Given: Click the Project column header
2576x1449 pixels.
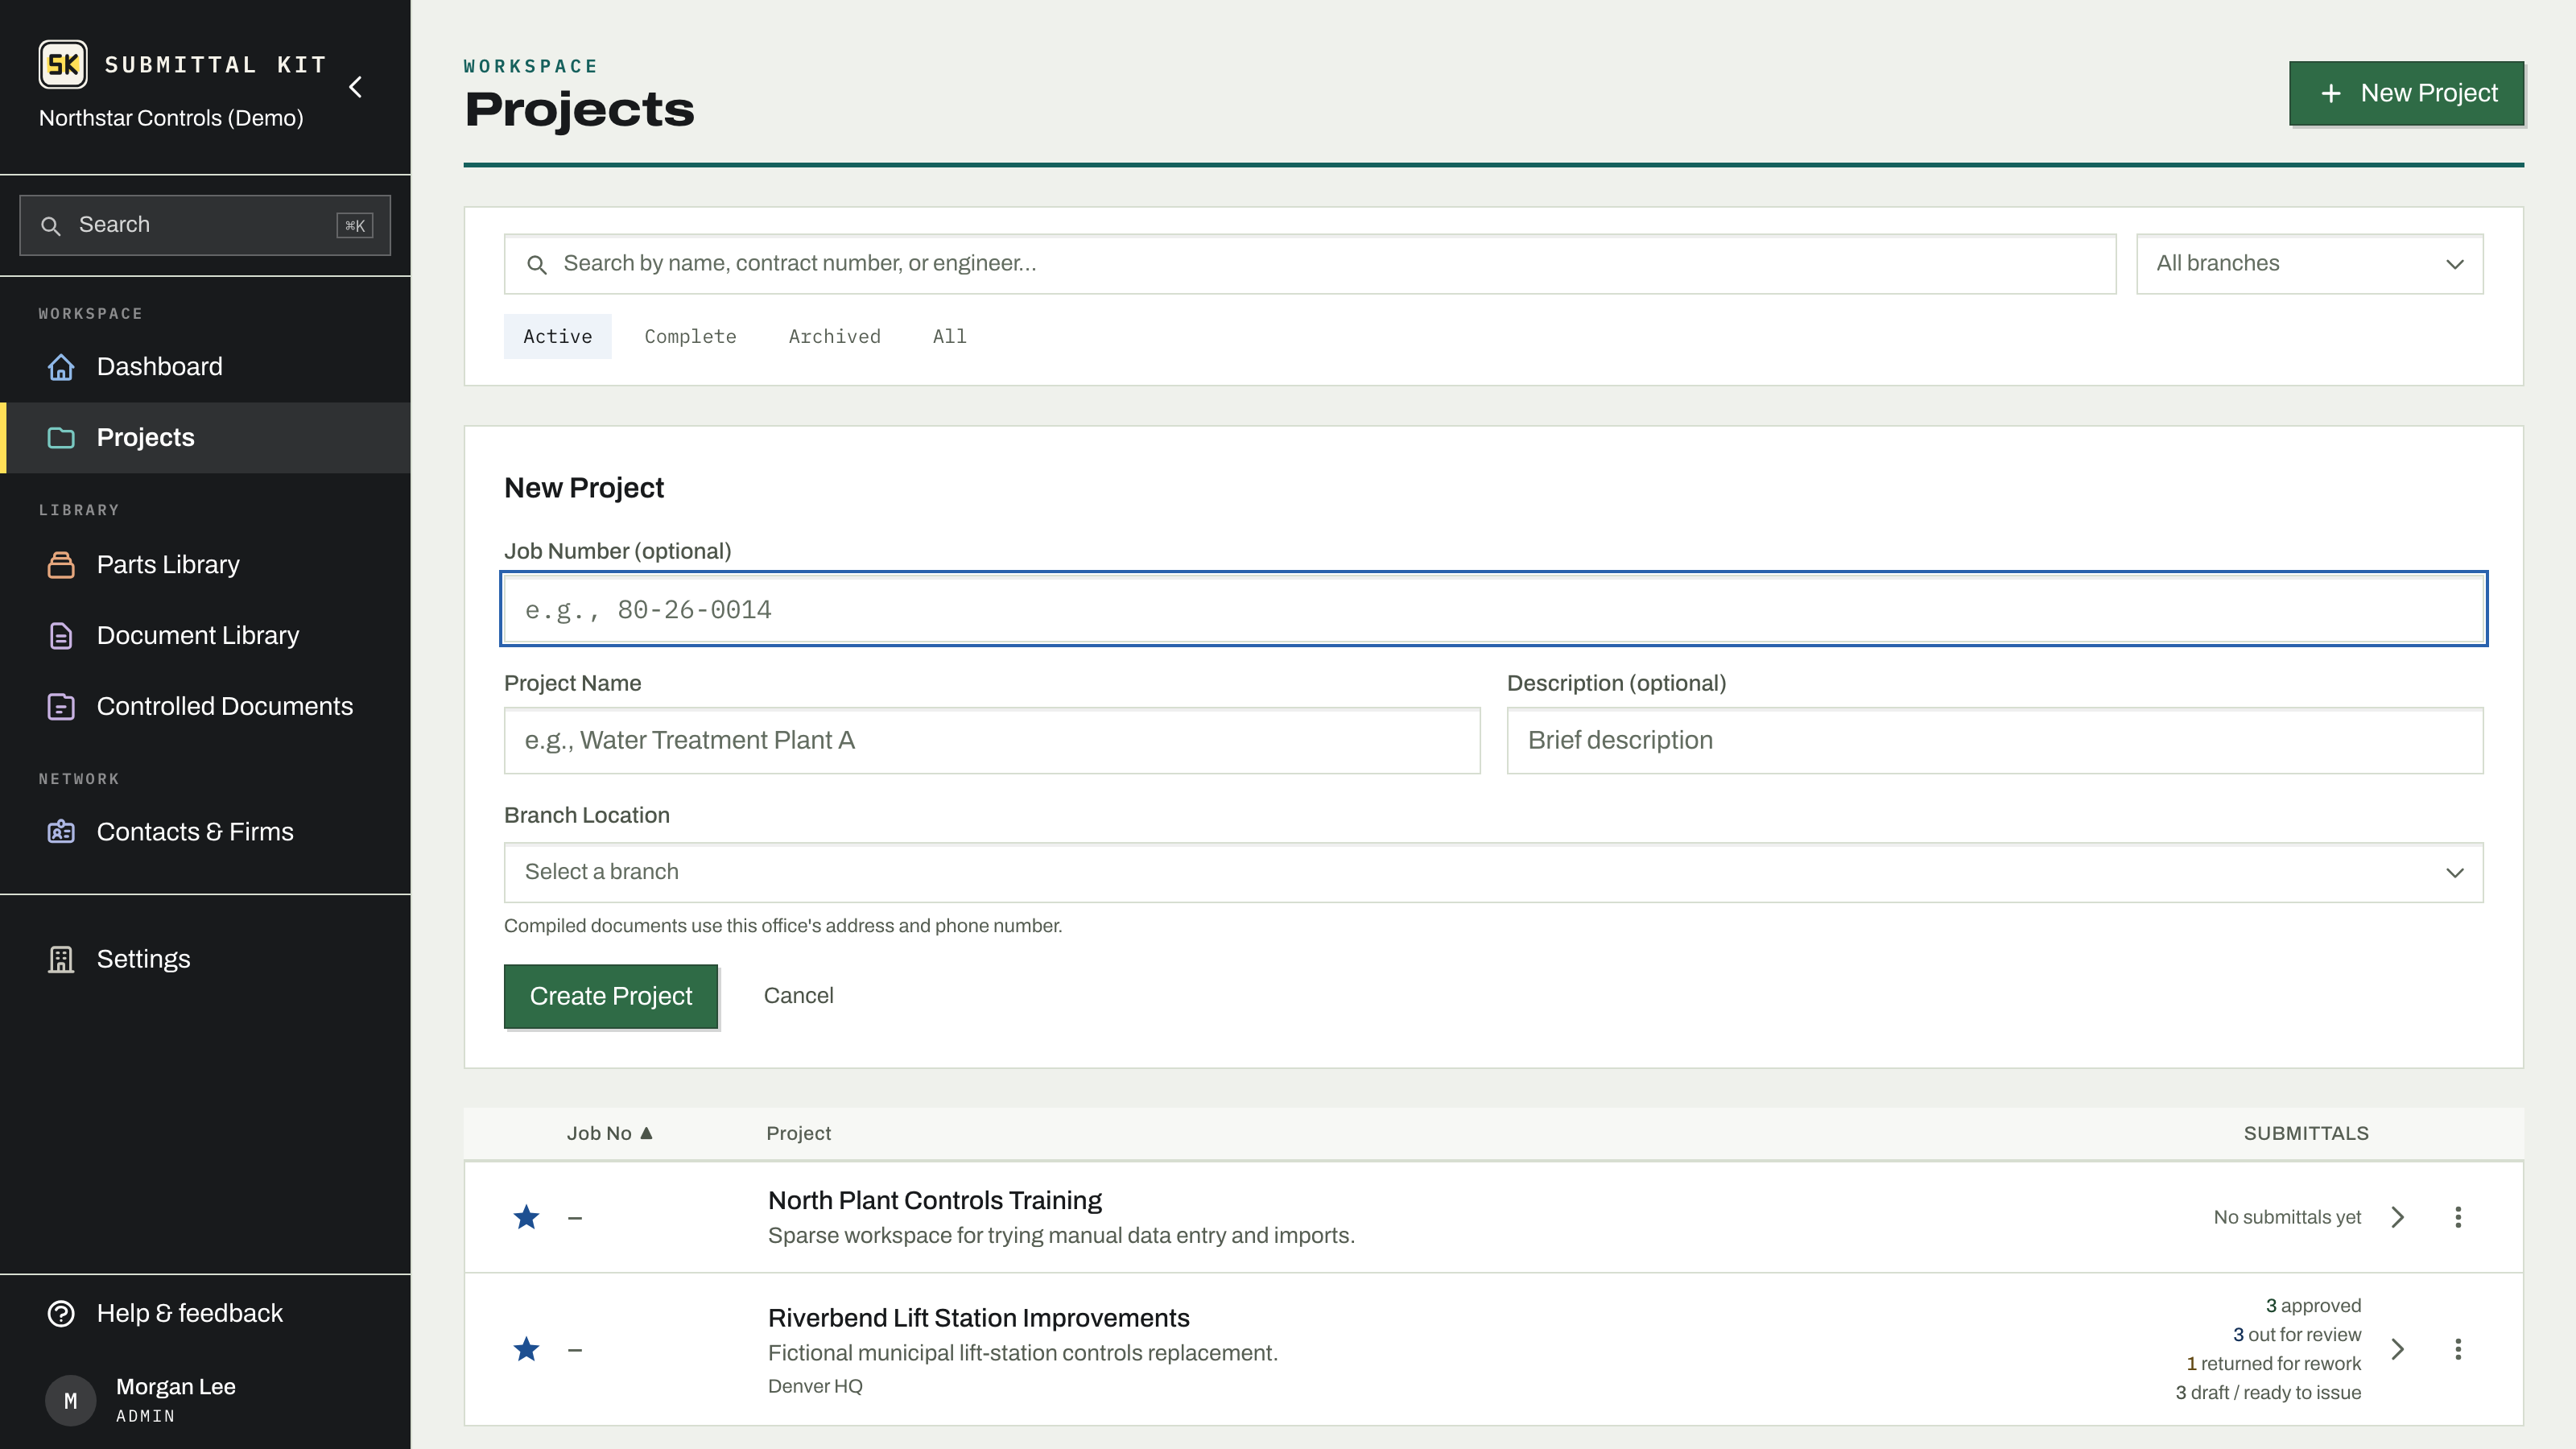Looking at the screenshot, I should pyautogui.click(x=798, y=1133).
